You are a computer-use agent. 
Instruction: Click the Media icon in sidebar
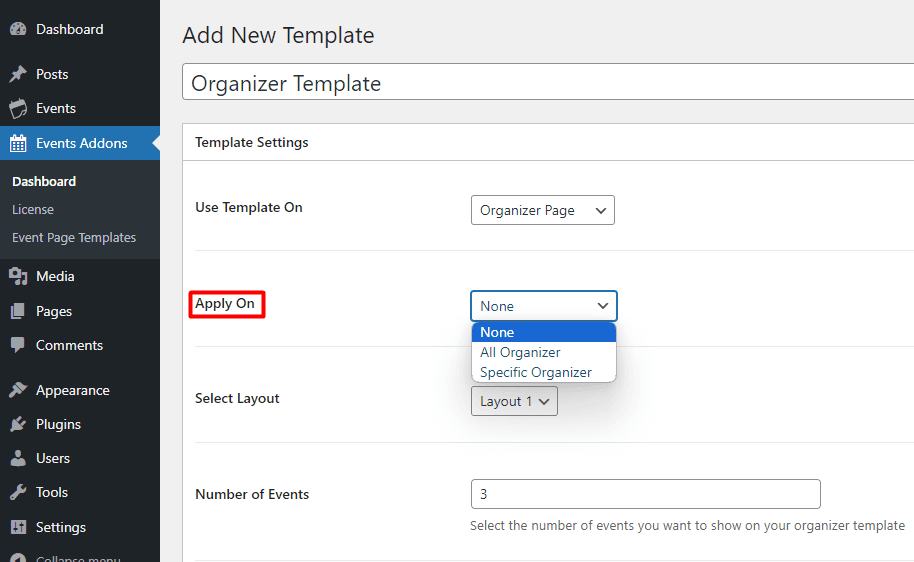tap(18, 277)
